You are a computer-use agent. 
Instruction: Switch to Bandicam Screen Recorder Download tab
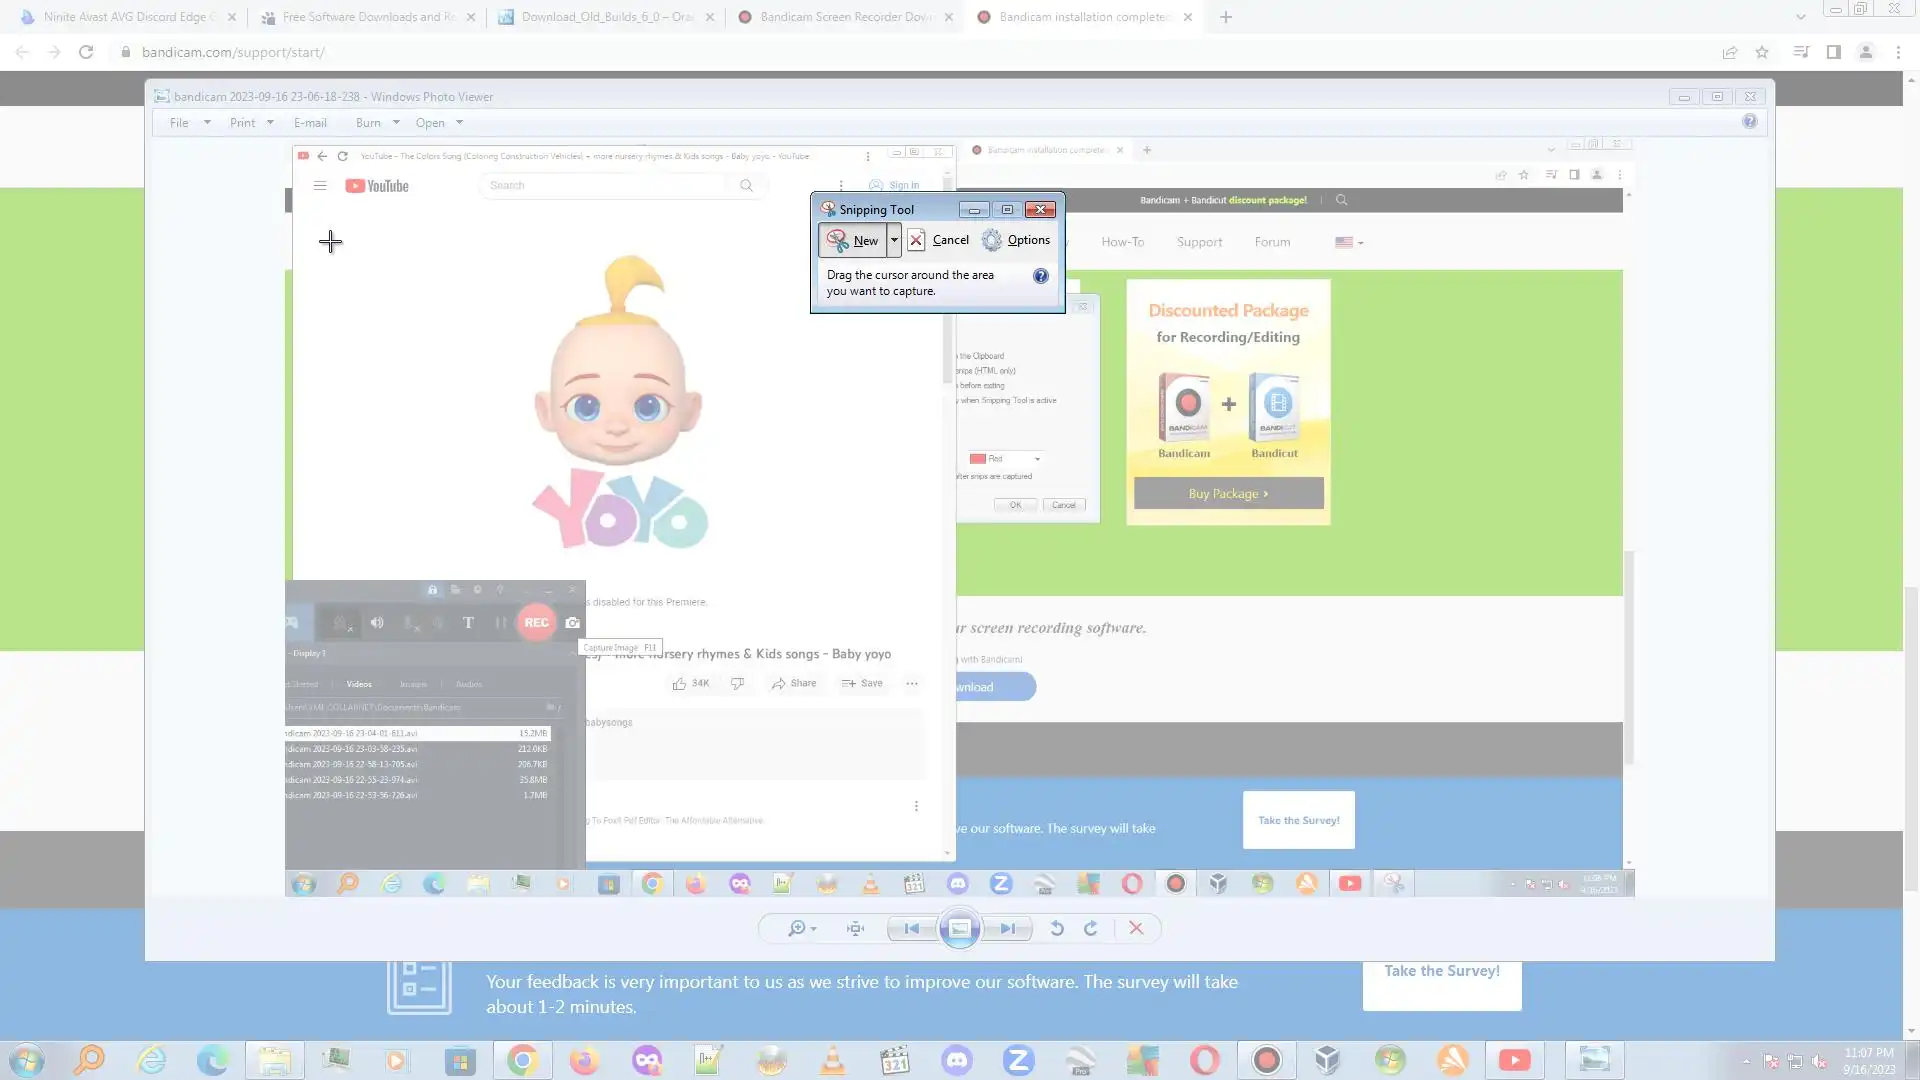tap(845, 17)
